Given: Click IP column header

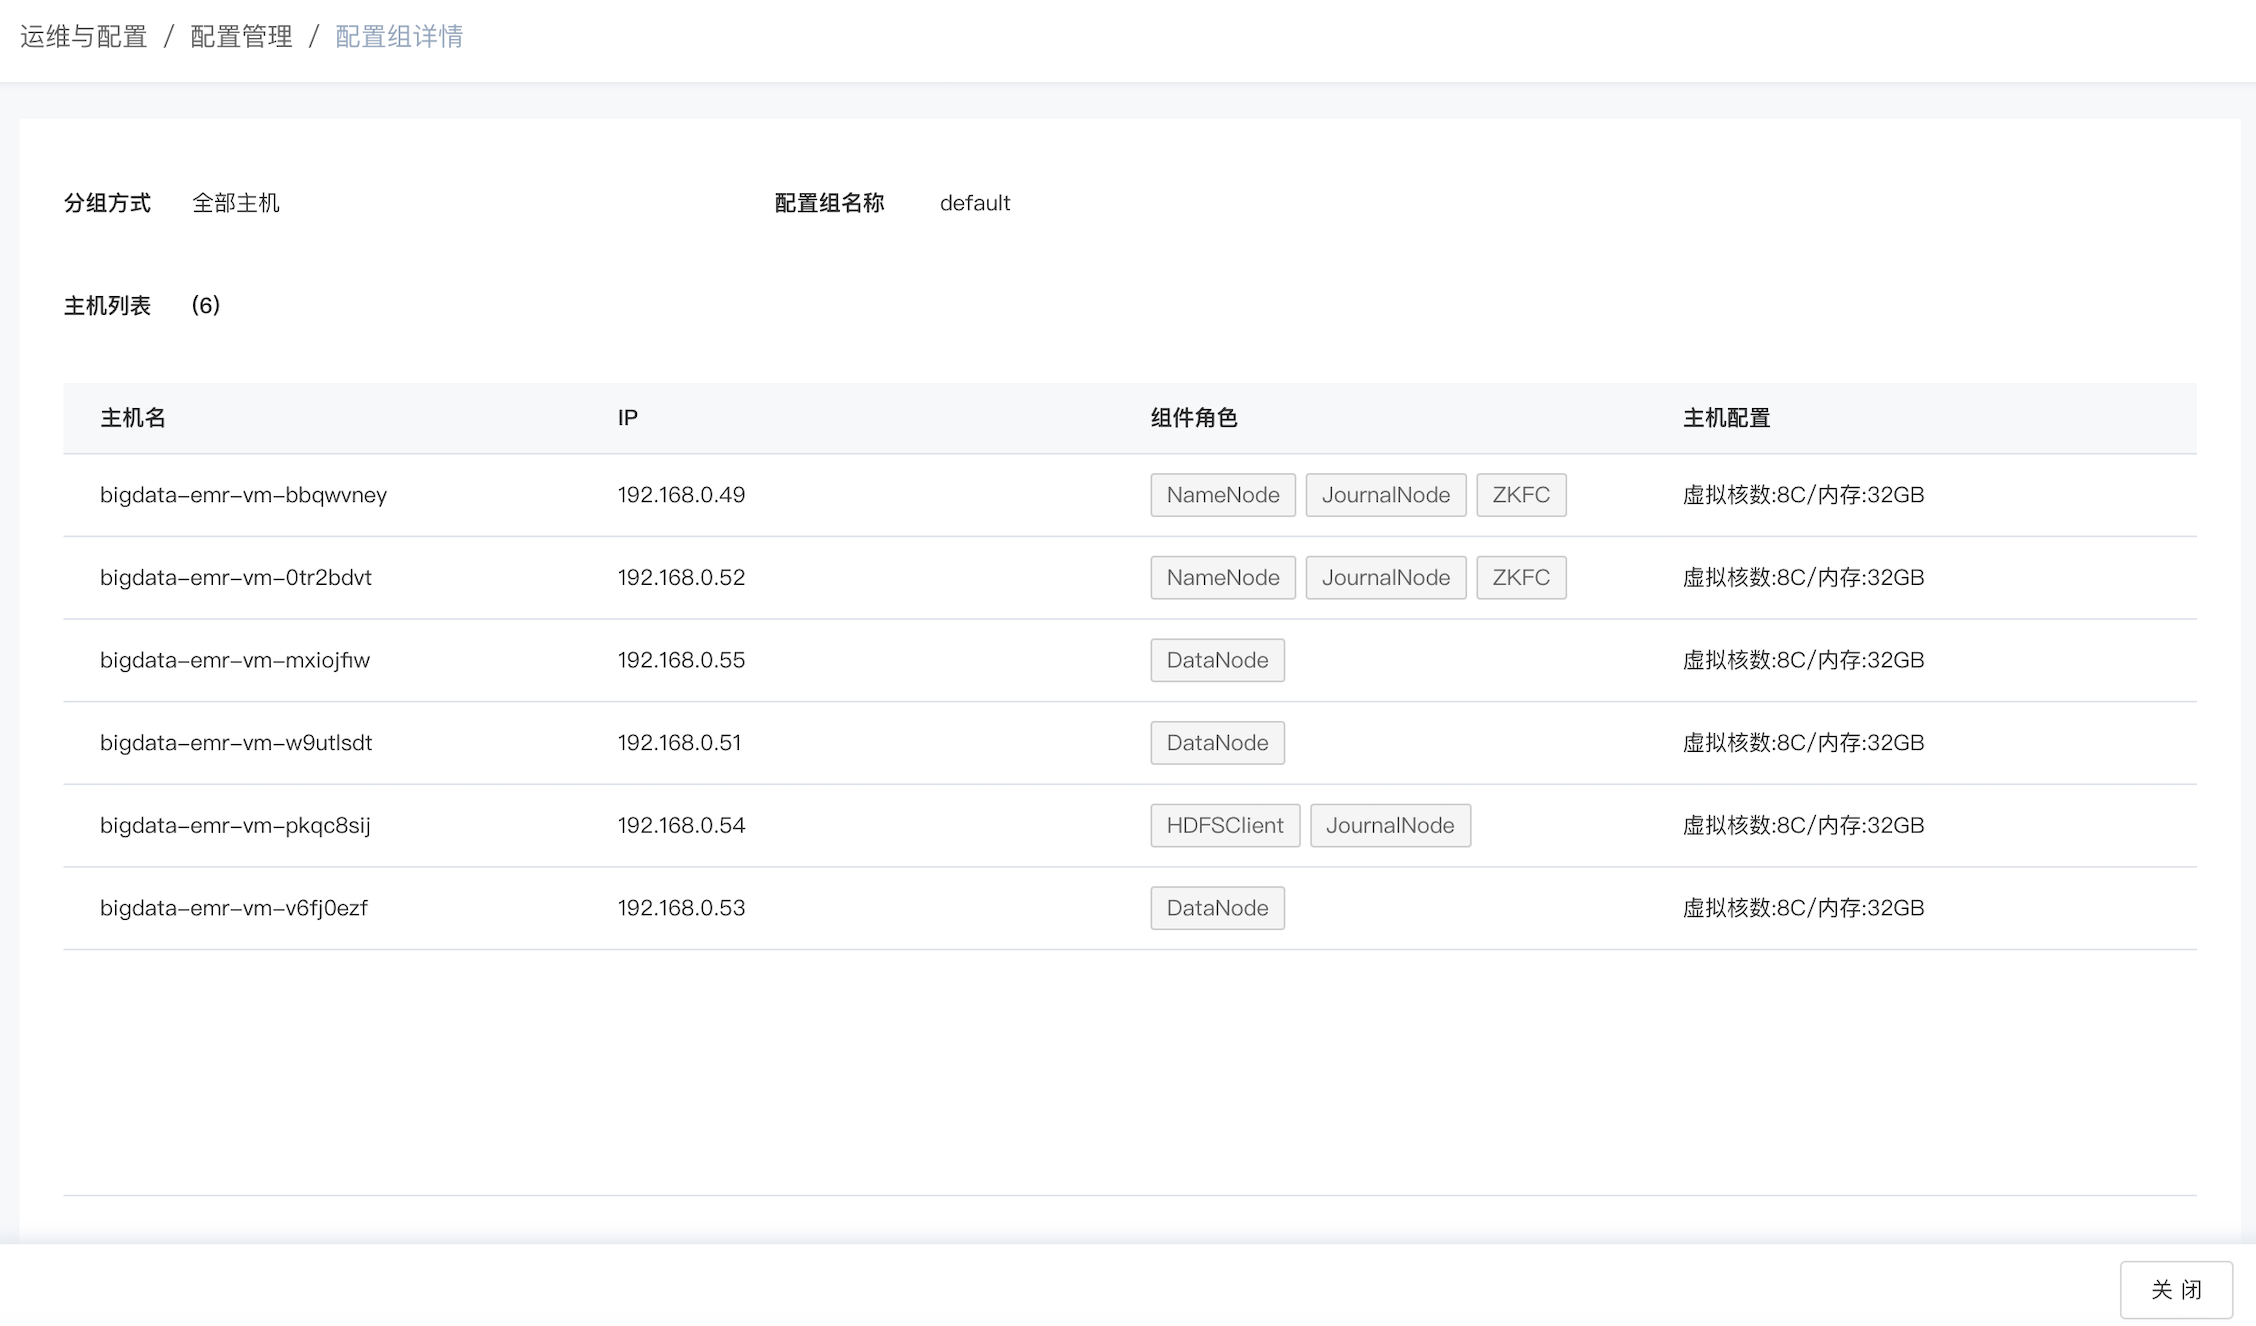Looking at the screenshot, I should tap(628, 418).
